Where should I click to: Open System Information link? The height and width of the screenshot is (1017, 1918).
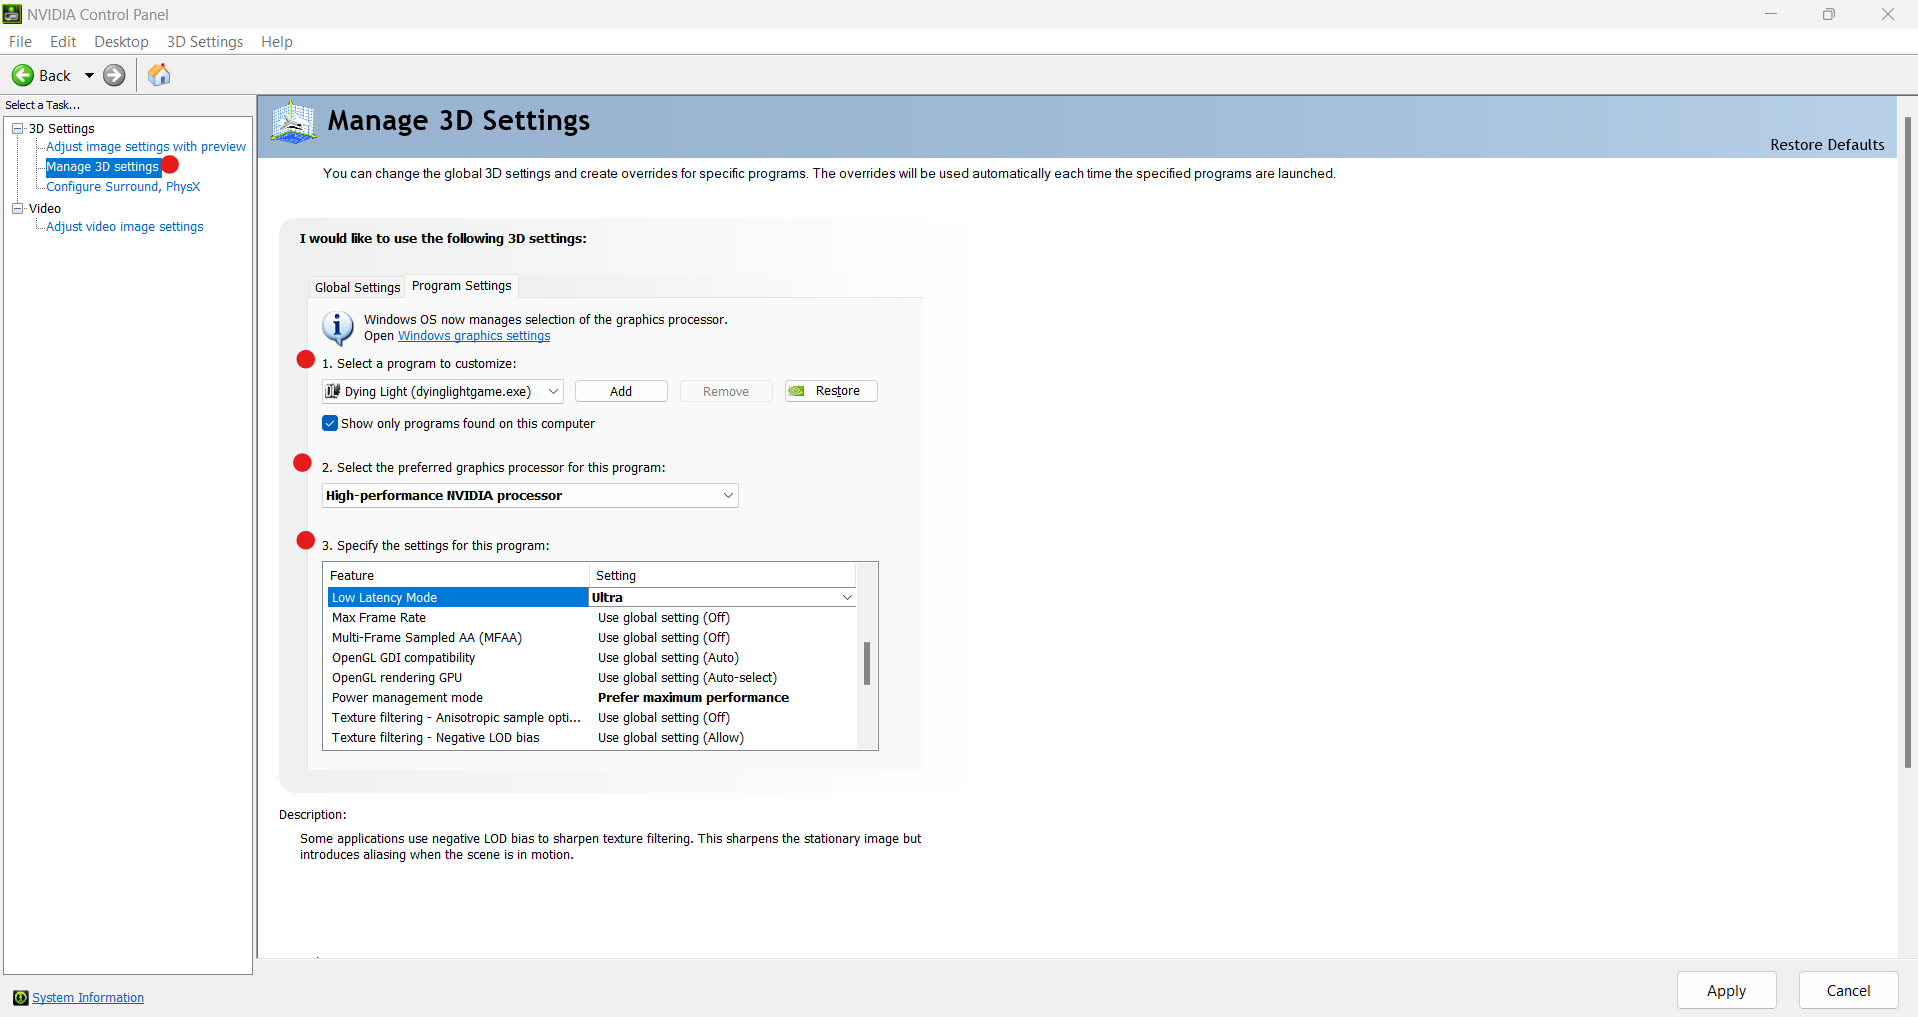tap(88, 998)
